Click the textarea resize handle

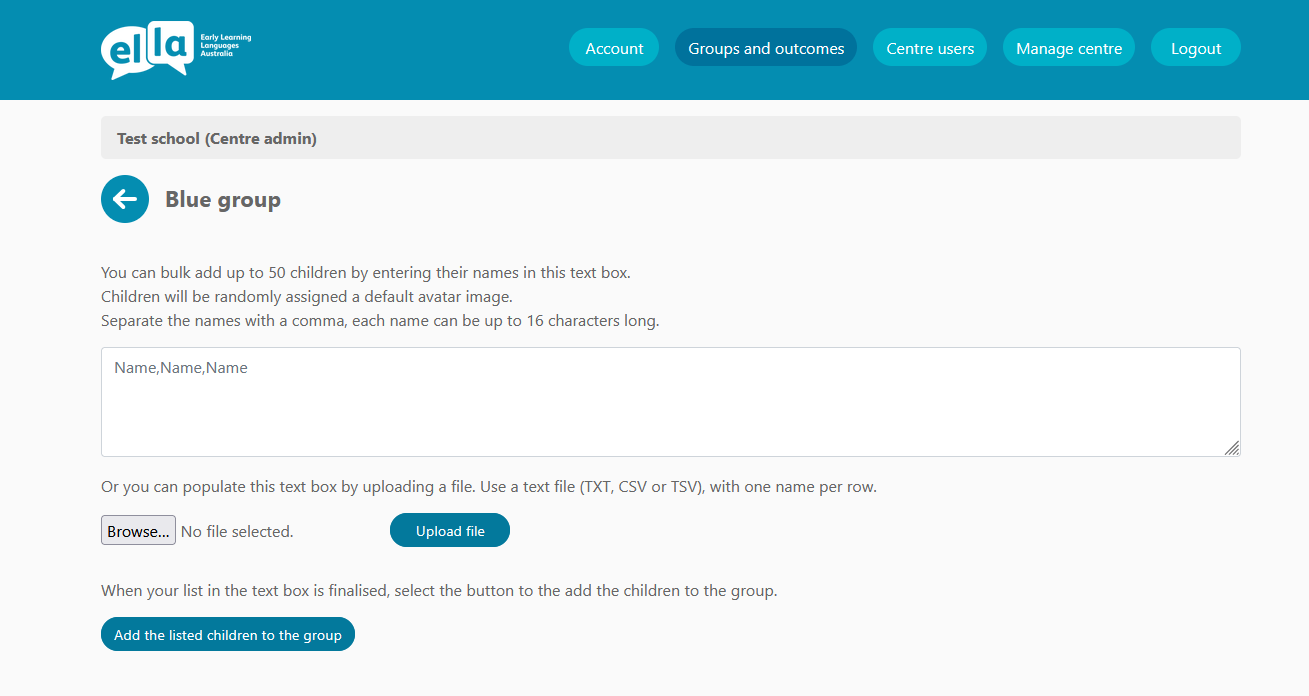click(x=1232, y=448)
